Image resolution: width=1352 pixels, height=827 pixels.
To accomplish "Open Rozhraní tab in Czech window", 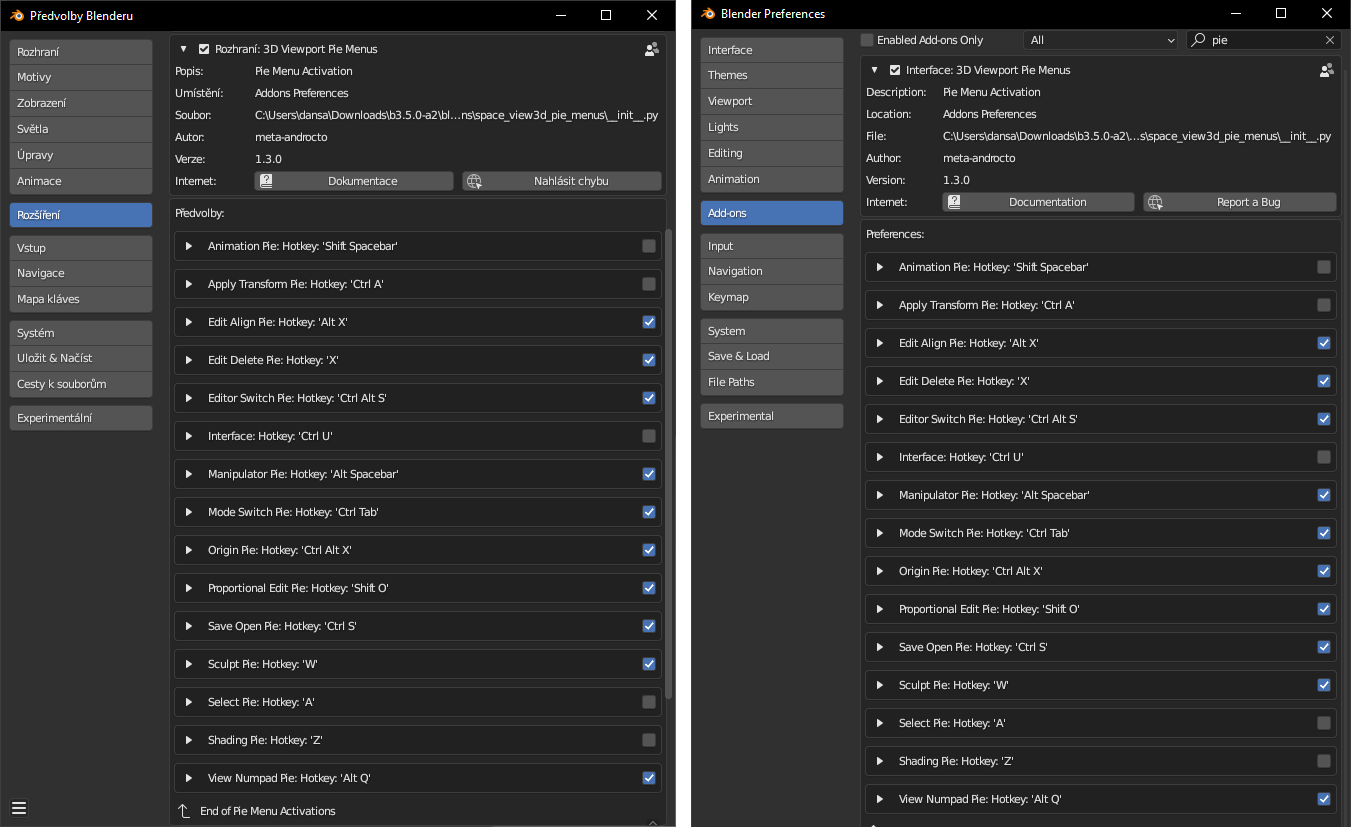I will 81,51.
